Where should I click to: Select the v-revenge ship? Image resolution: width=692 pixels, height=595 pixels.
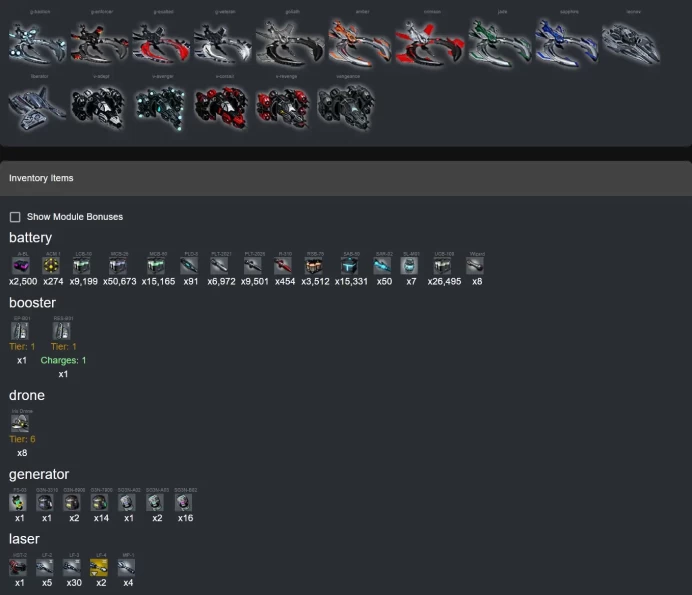coord(282,108)
